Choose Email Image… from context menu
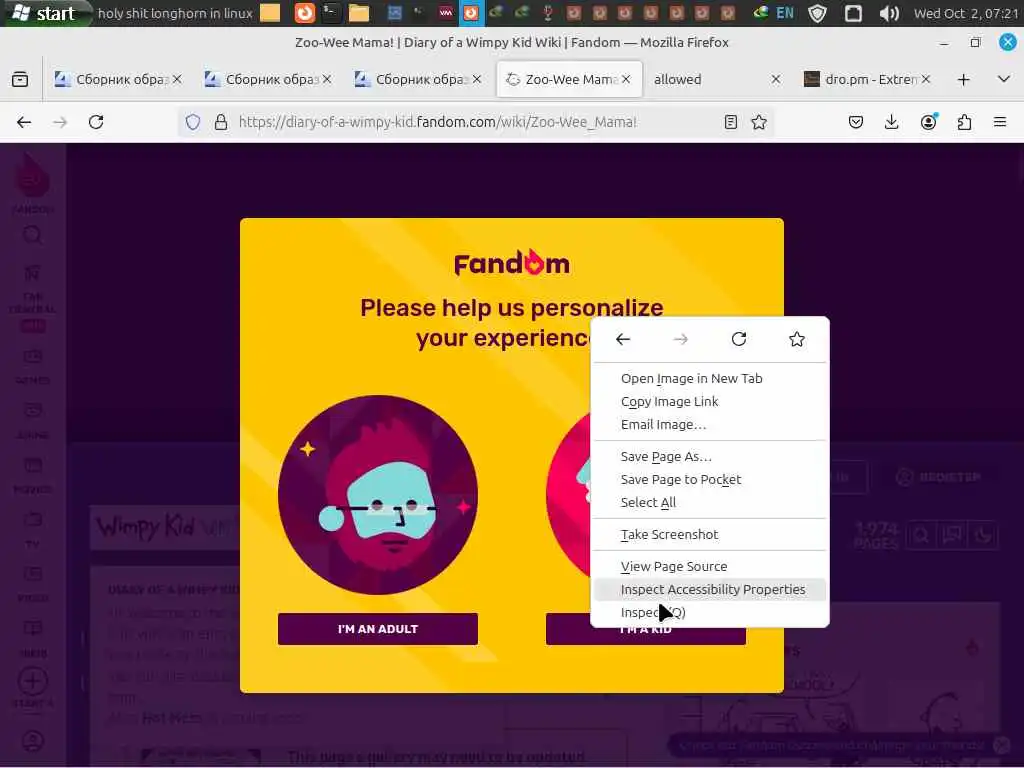The image size is (1024, 768). (710, 424)
